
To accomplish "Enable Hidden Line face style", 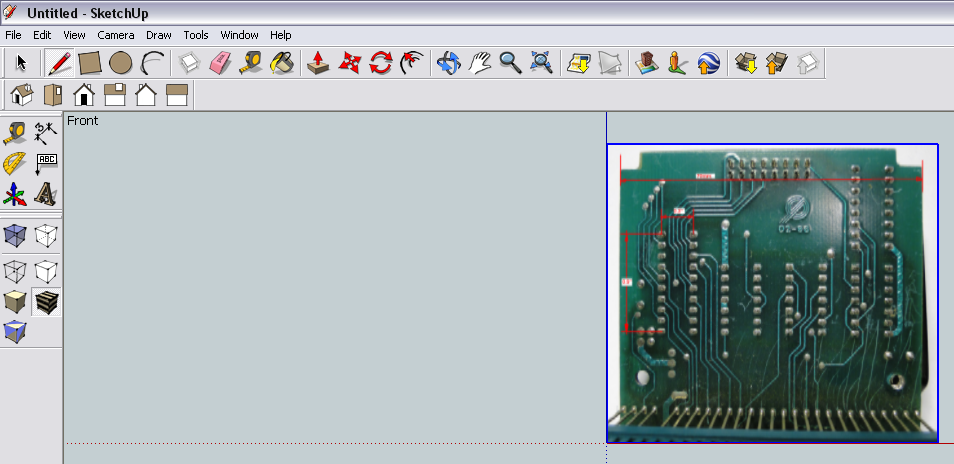I will 46,271.
